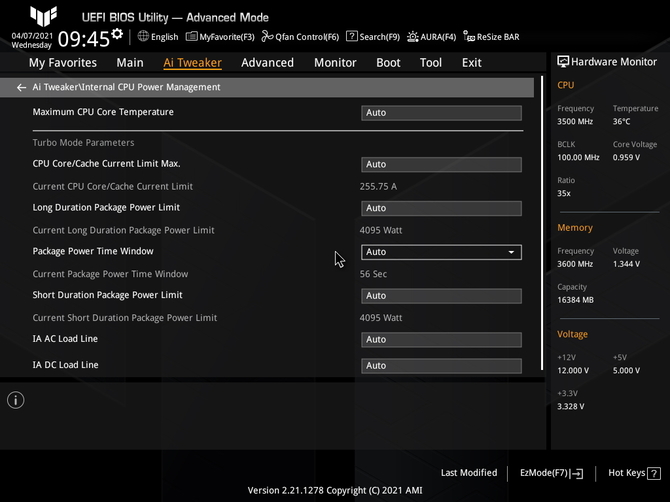
Task: Click the 56 Sec time window value
Action: [373, 274]
